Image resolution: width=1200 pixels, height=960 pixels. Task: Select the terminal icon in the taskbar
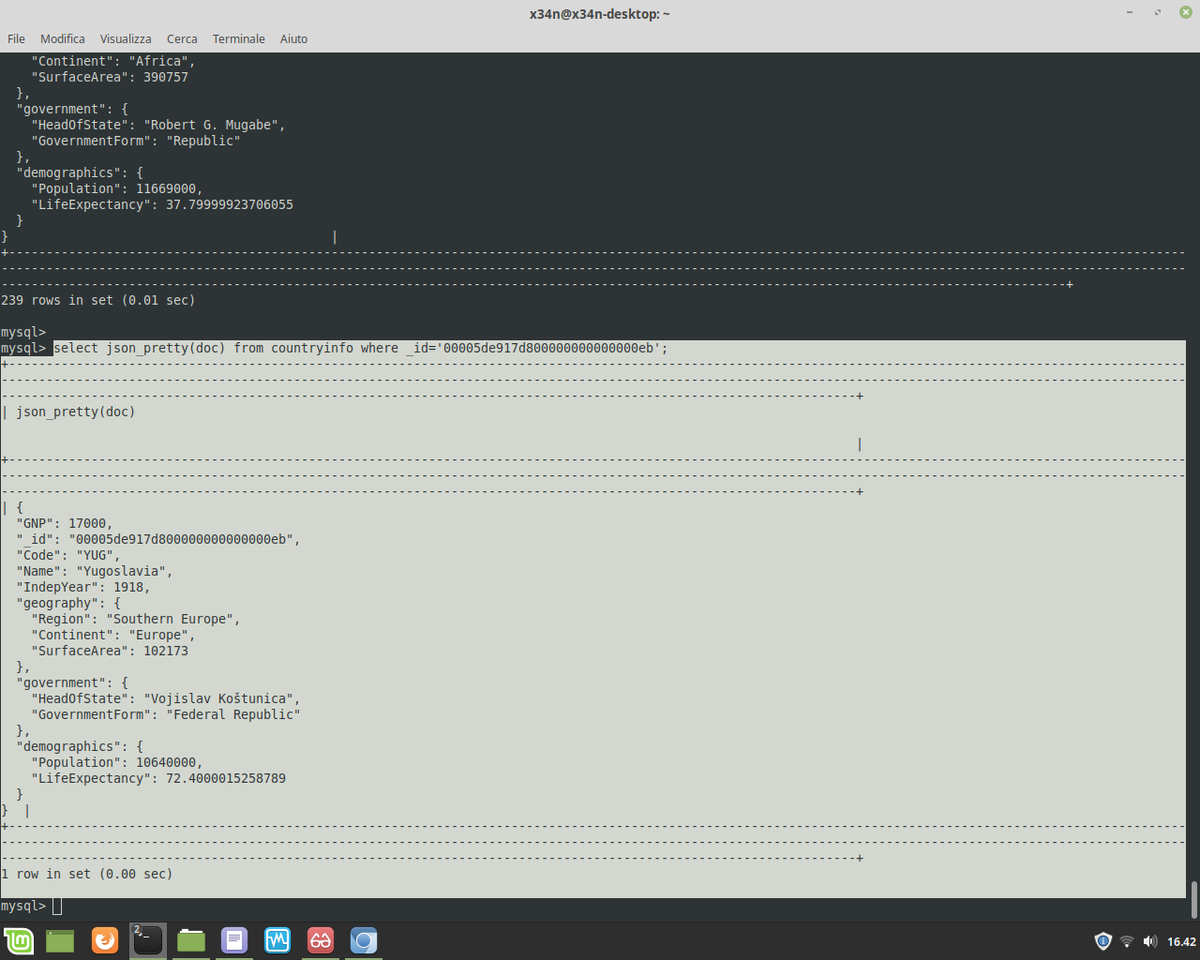(x=148, y=940)
